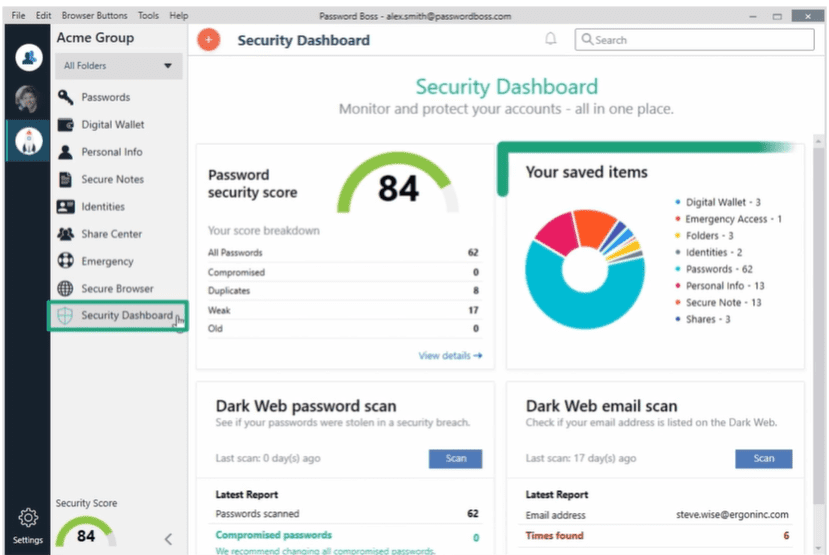The height and width of the screenshot is (555, 829).
Task: Click the Search input field
Action: point(694,40)
